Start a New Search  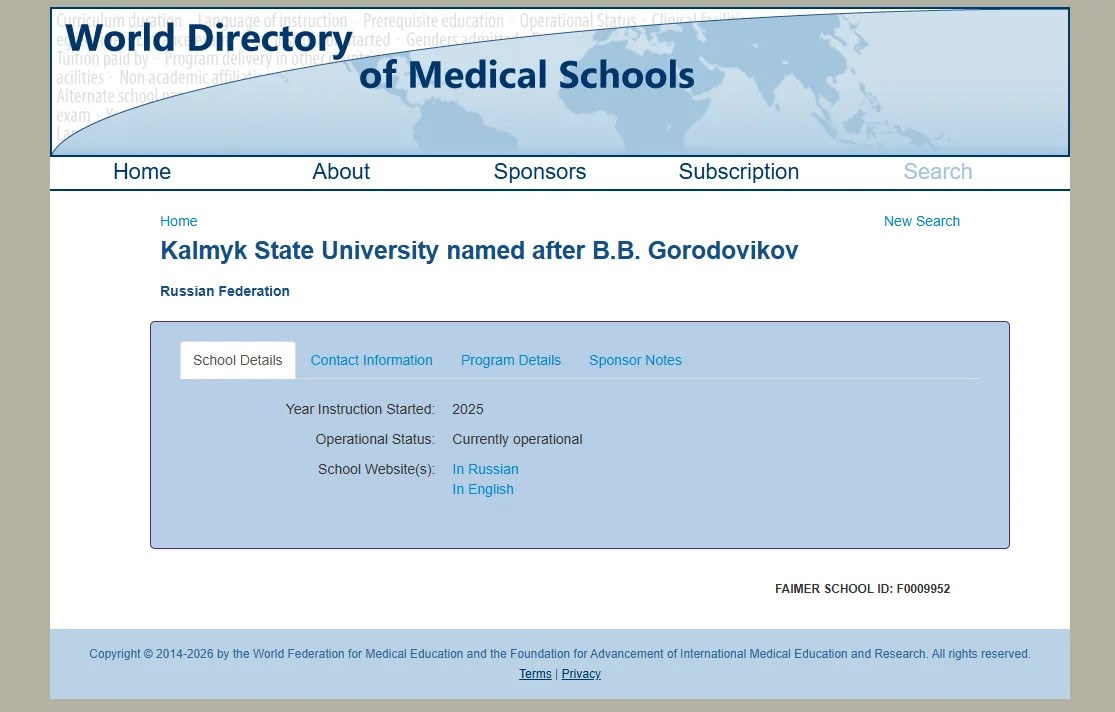coord(921,221)
